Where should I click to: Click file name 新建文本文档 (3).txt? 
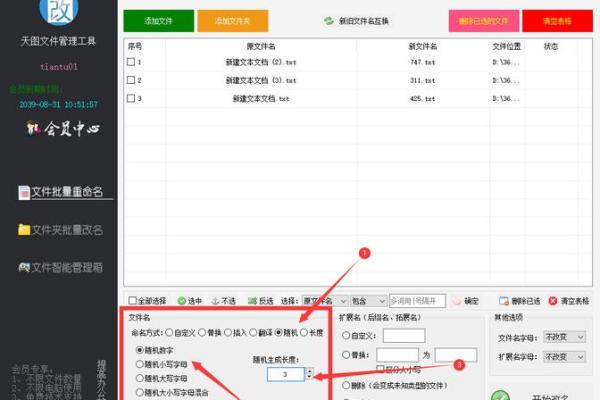pos(261,80)
